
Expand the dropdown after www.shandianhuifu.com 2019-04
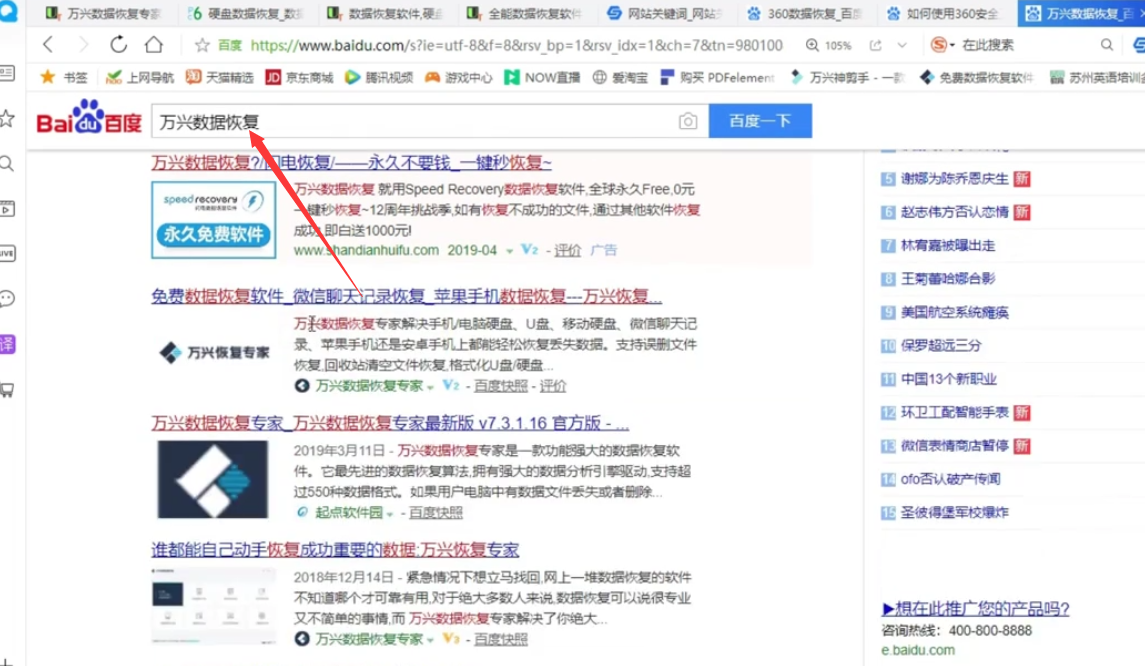510,250
